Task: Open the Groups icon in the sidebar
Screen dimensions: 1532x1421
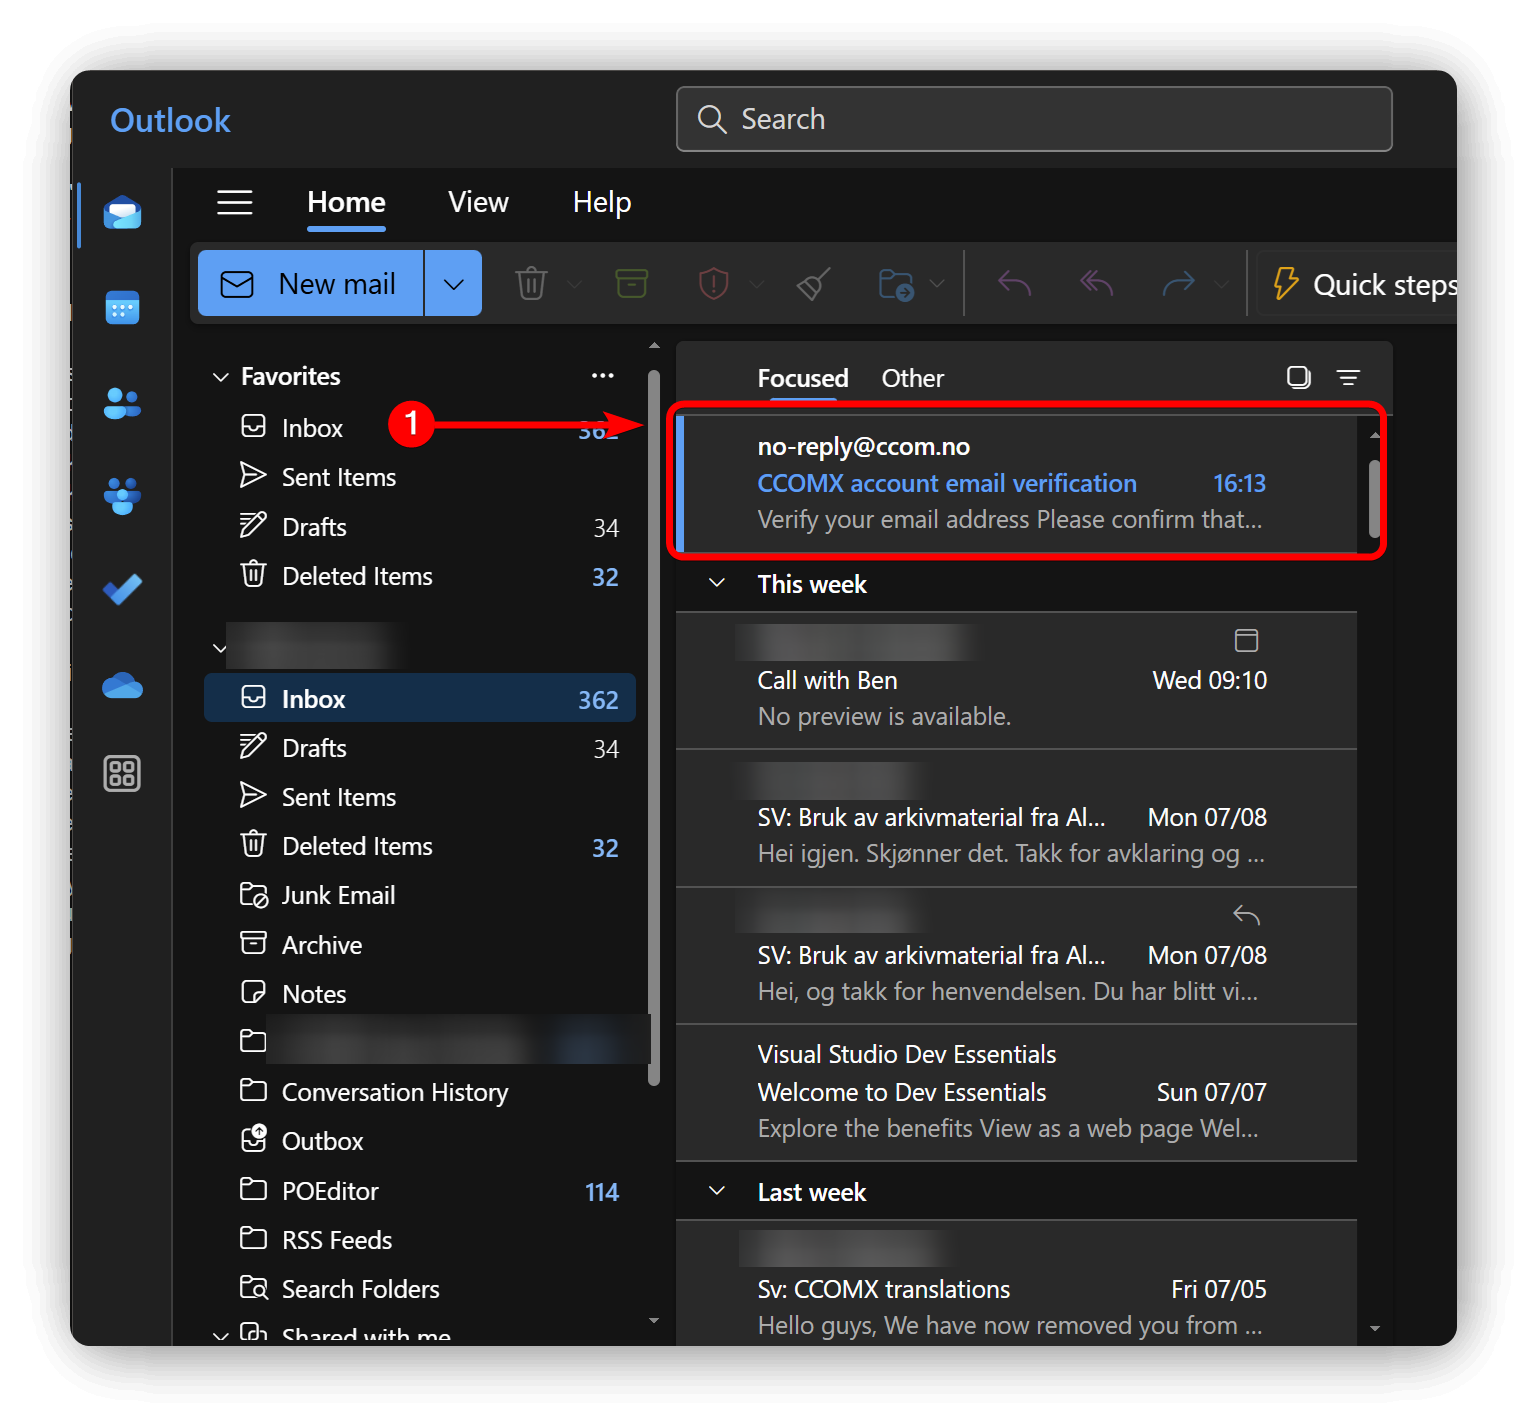Action: point(122,496)
